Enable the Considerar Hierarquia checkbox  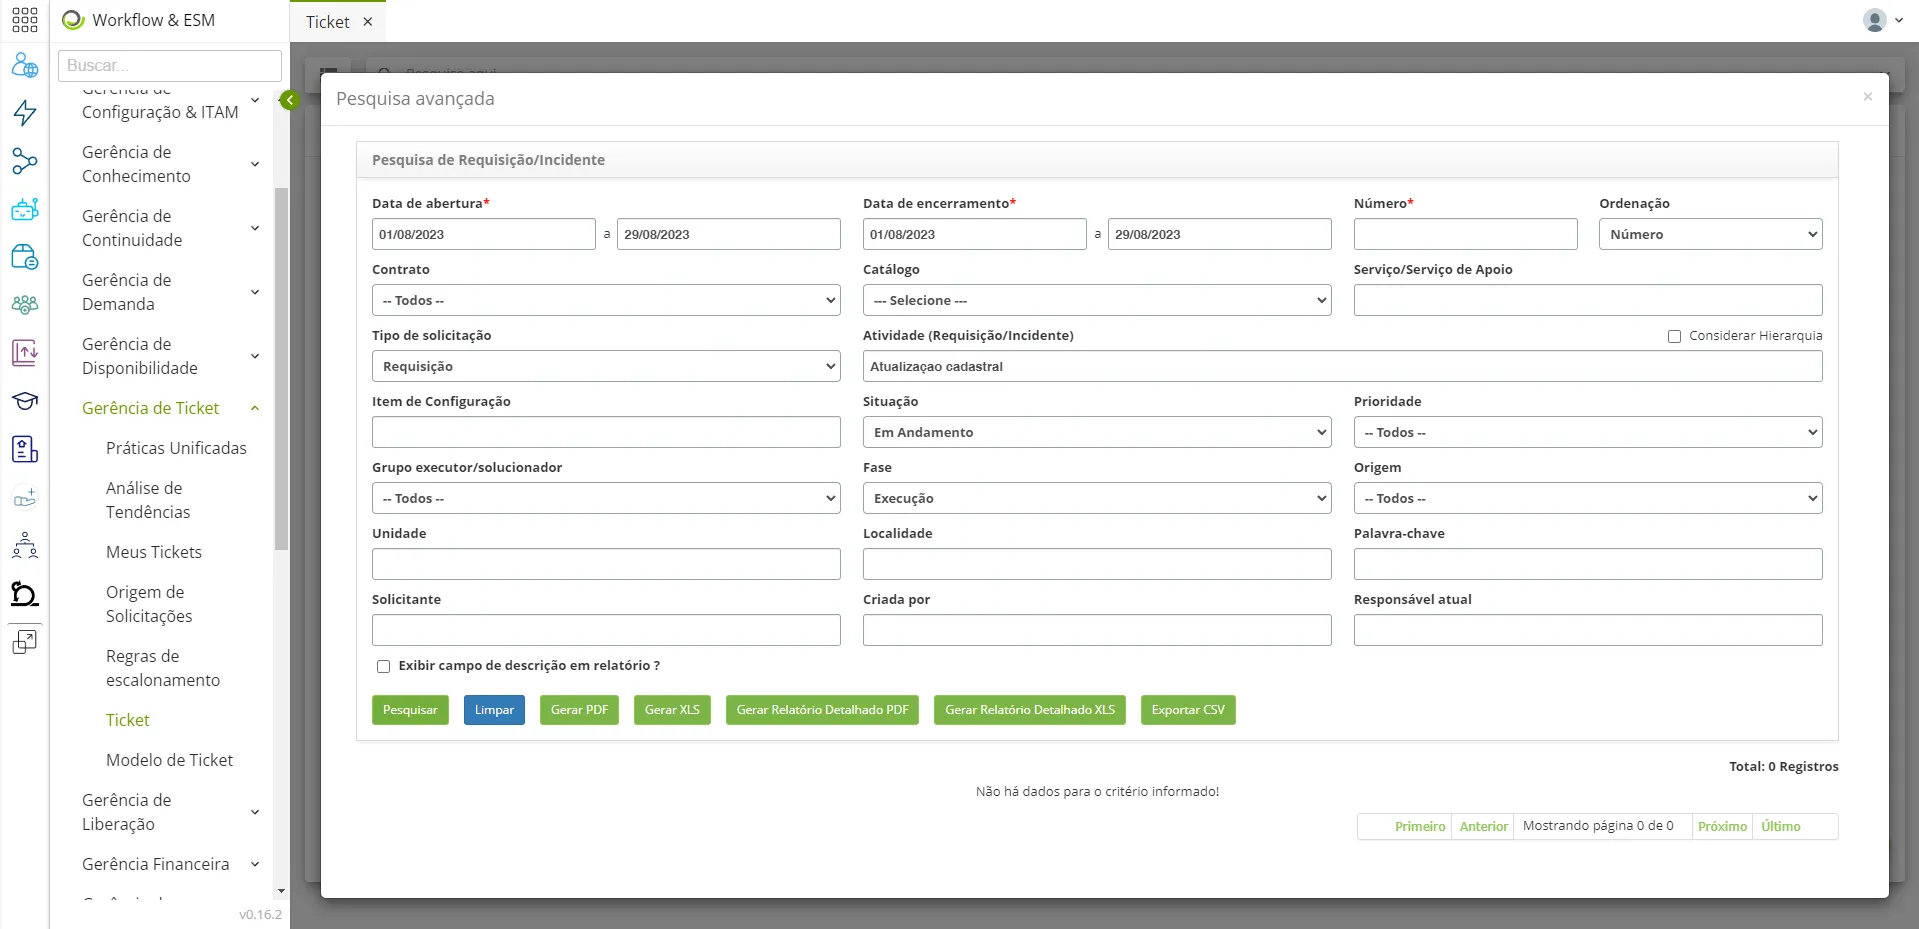coord(1674,336)
